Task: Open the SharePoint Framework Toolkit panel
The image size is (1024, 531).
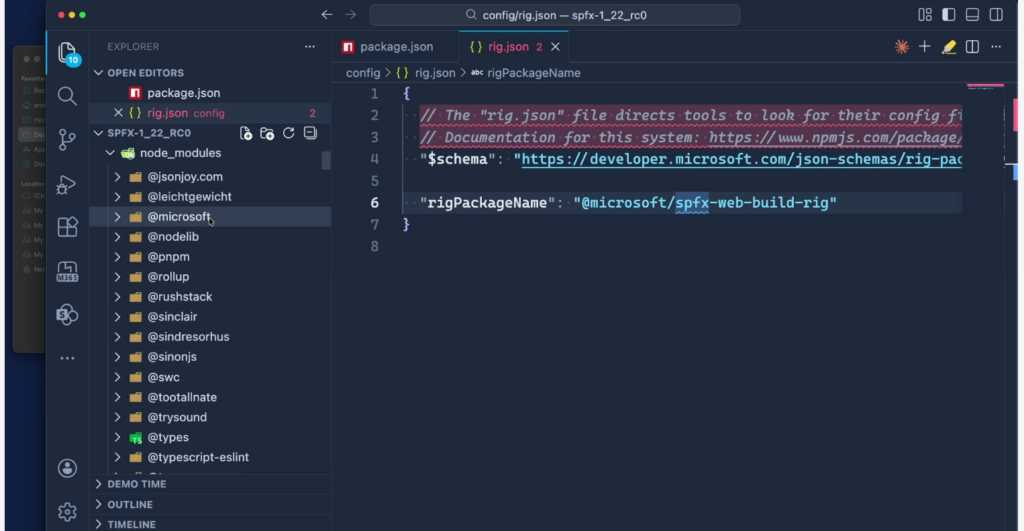Action: [67, 314]
